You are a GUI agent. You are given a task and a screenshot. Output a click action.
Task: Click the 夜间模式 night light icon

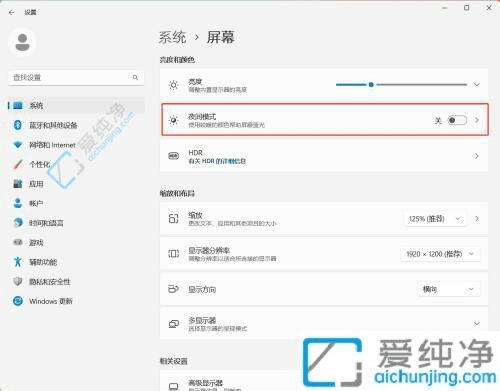173,120
